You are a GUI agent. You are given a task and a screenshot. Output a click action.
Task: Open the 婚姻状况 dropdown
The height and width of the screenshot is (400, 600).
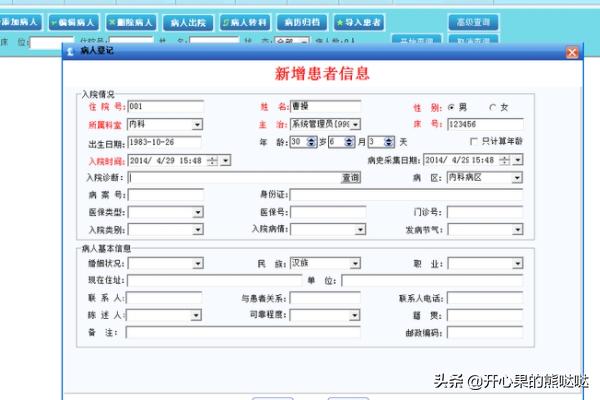tap(197, 264)
